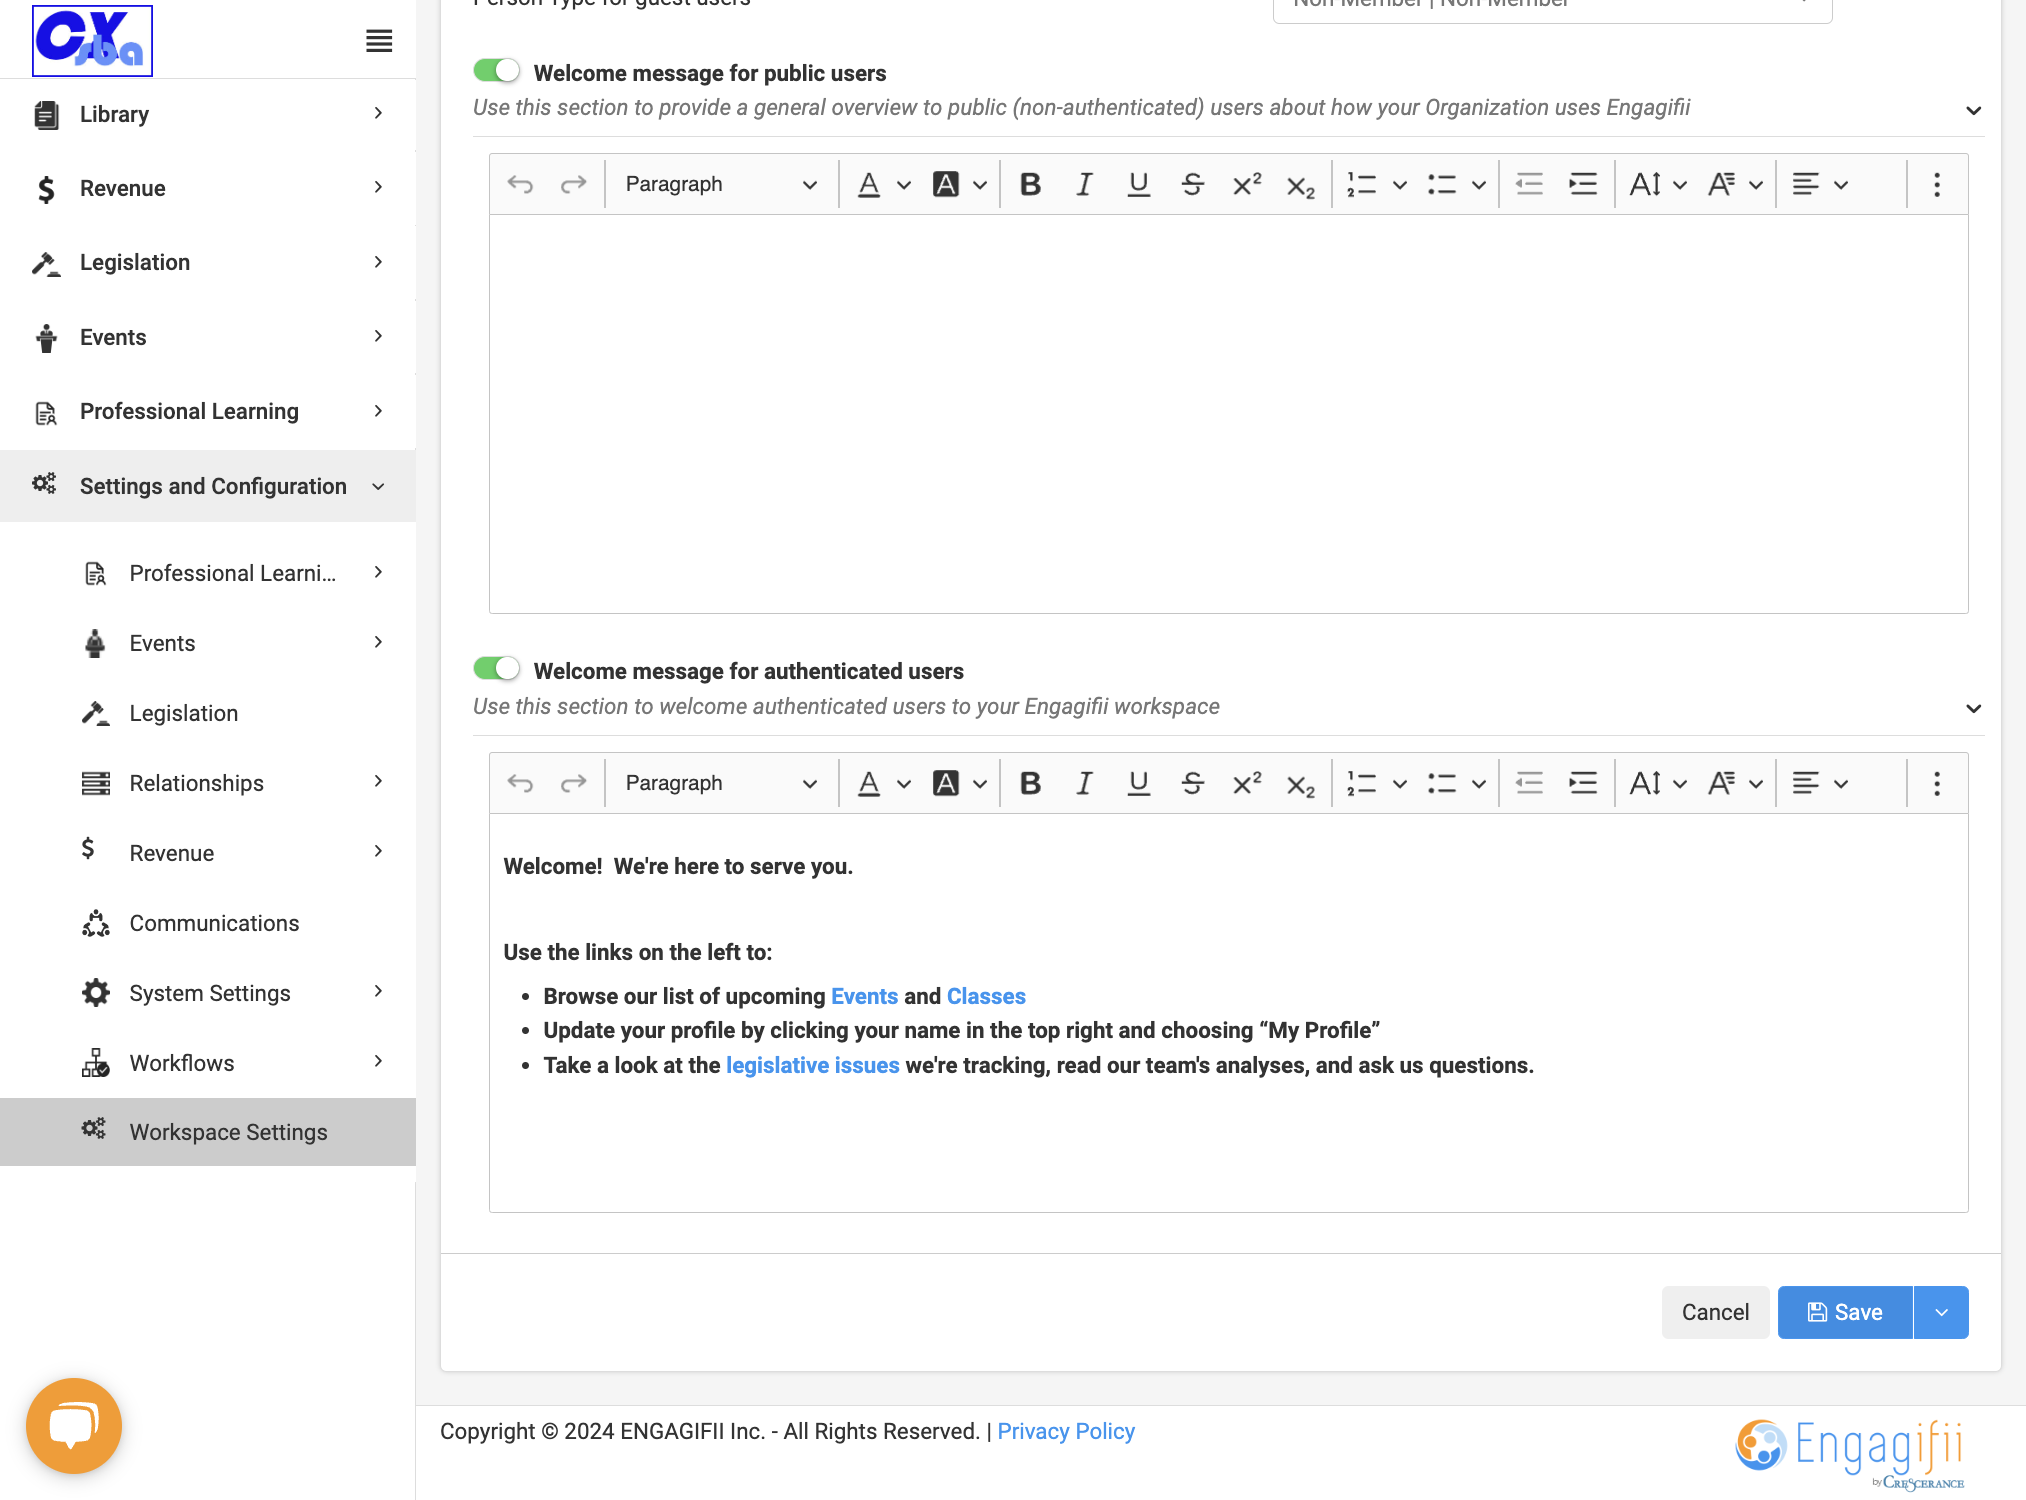The height and width of the screenshot is (1500, 2026).
Task: Insert numbered list in public users editor
Action: point(1362,184)
